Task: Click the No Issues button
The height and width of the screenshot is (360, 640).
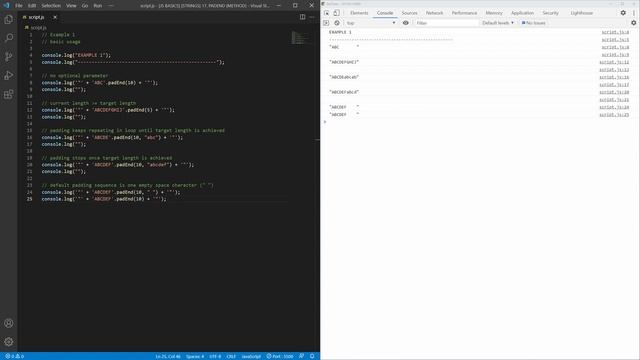Action: (533, 23)
